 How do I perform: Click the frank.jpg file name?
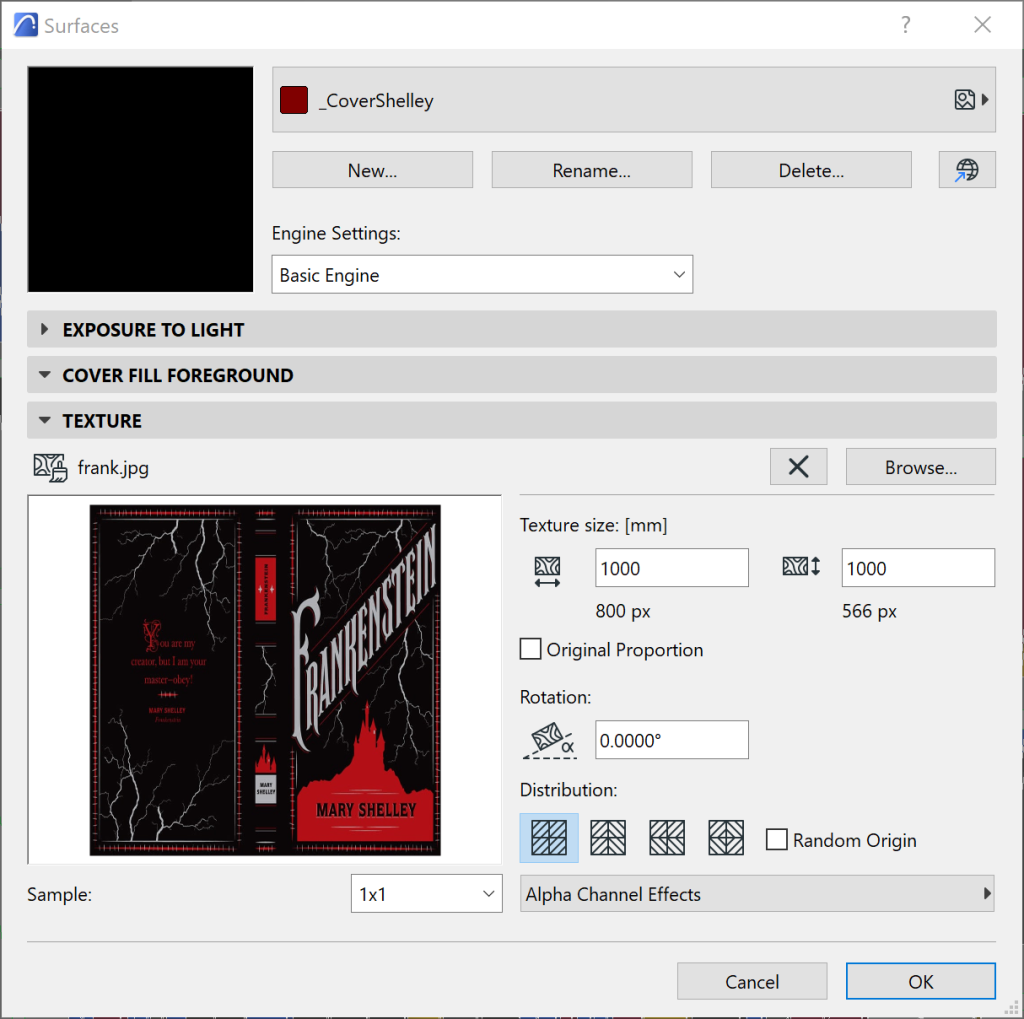point(113,468)
